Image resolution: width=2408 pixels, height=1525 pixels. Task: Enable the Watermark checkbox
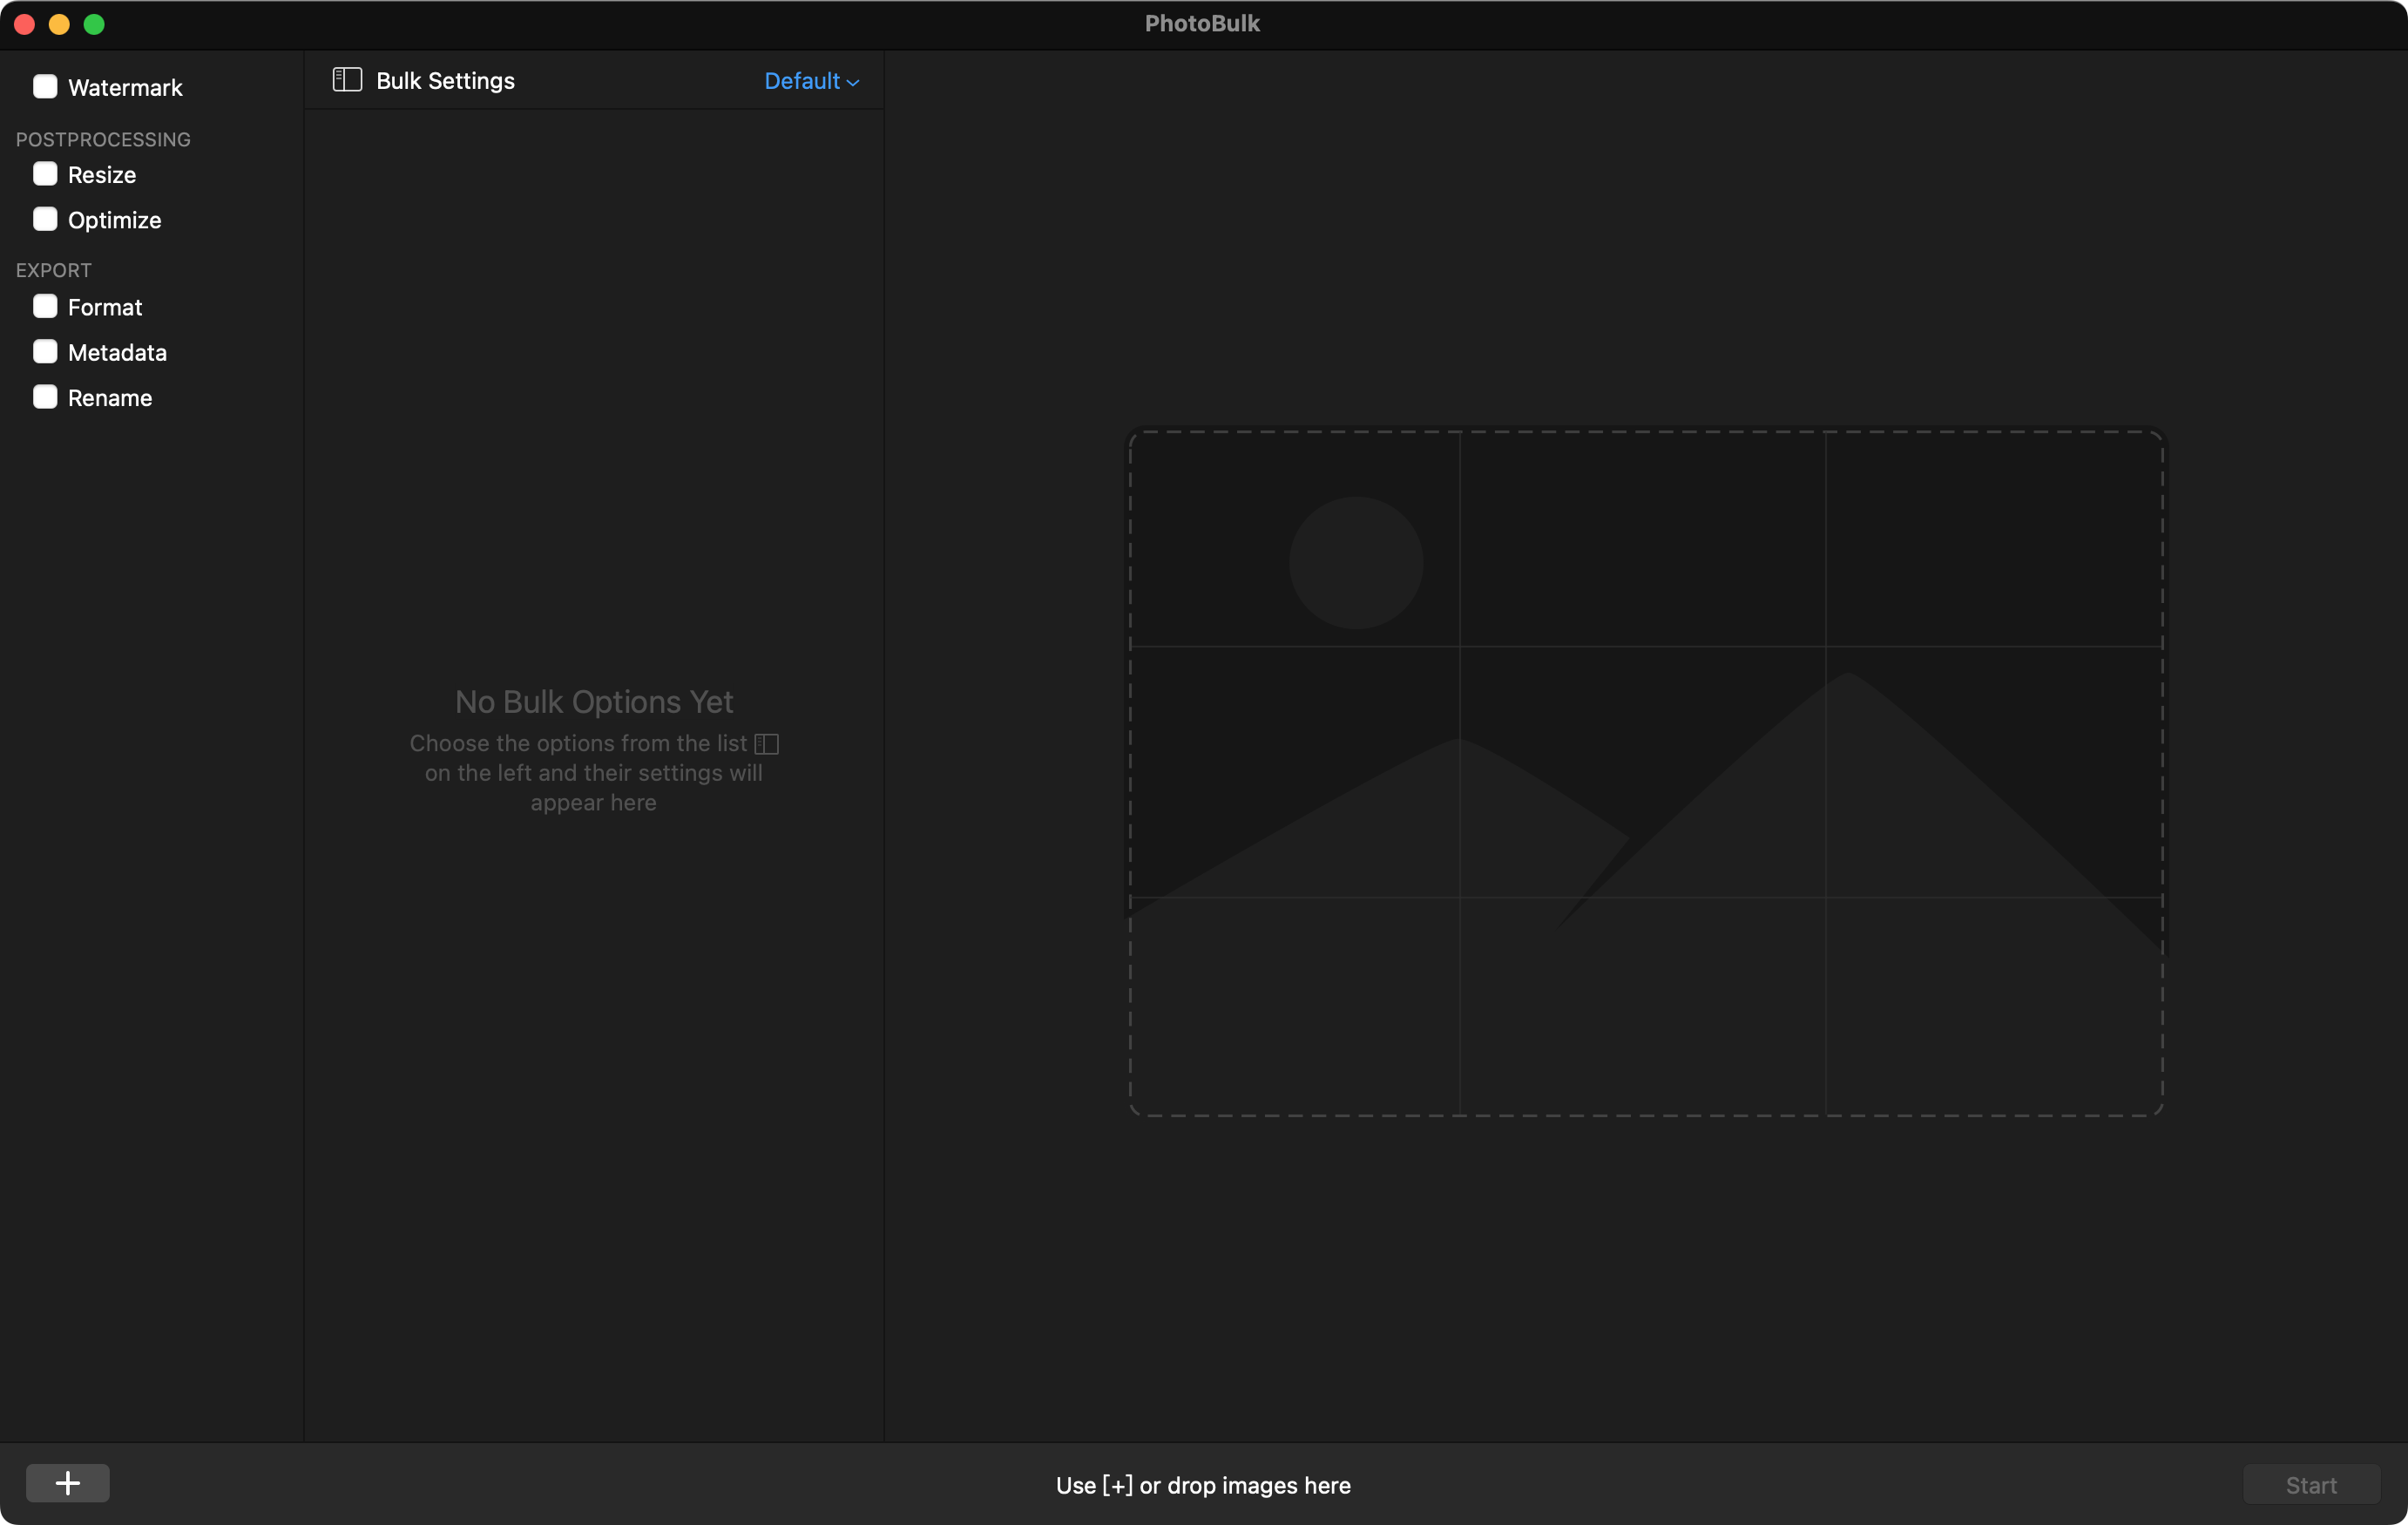[45, 87]
